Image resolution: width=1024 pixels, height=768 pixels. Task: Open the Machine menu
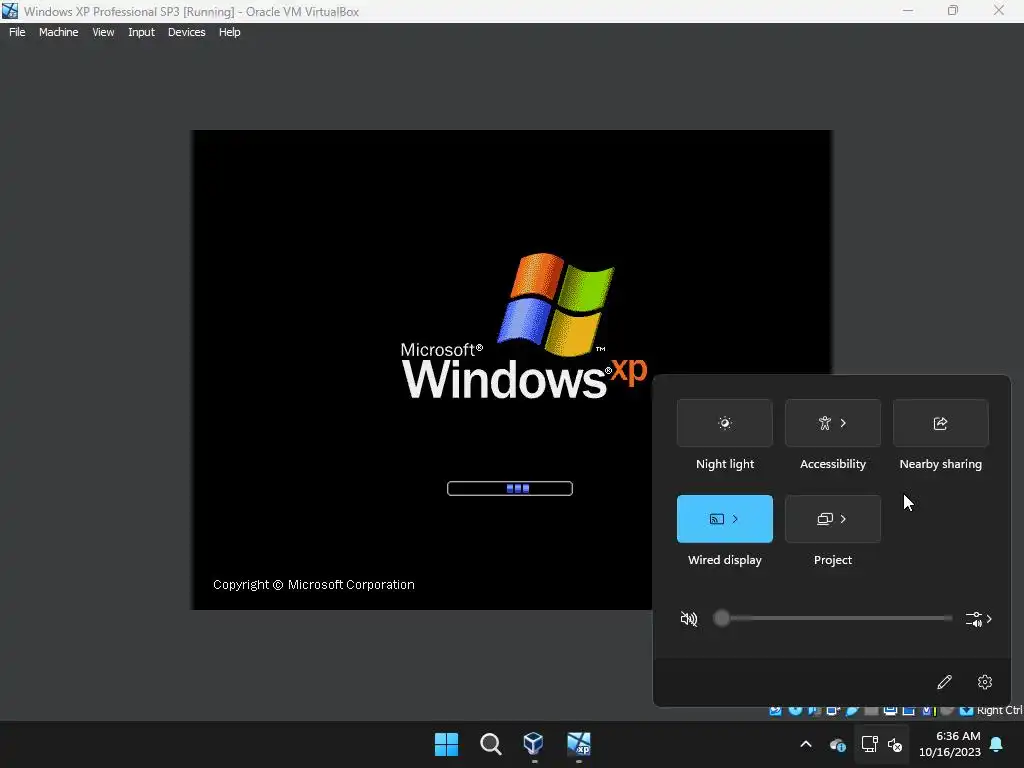click(x=58, y=32)
